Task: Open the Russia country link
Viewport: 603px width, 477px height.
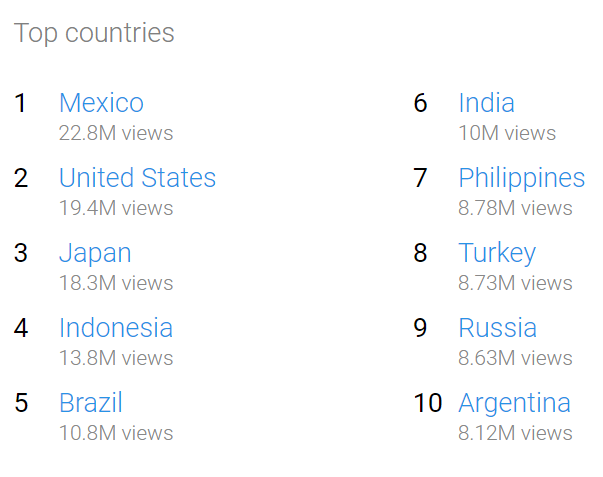Action: pos(498,328)
